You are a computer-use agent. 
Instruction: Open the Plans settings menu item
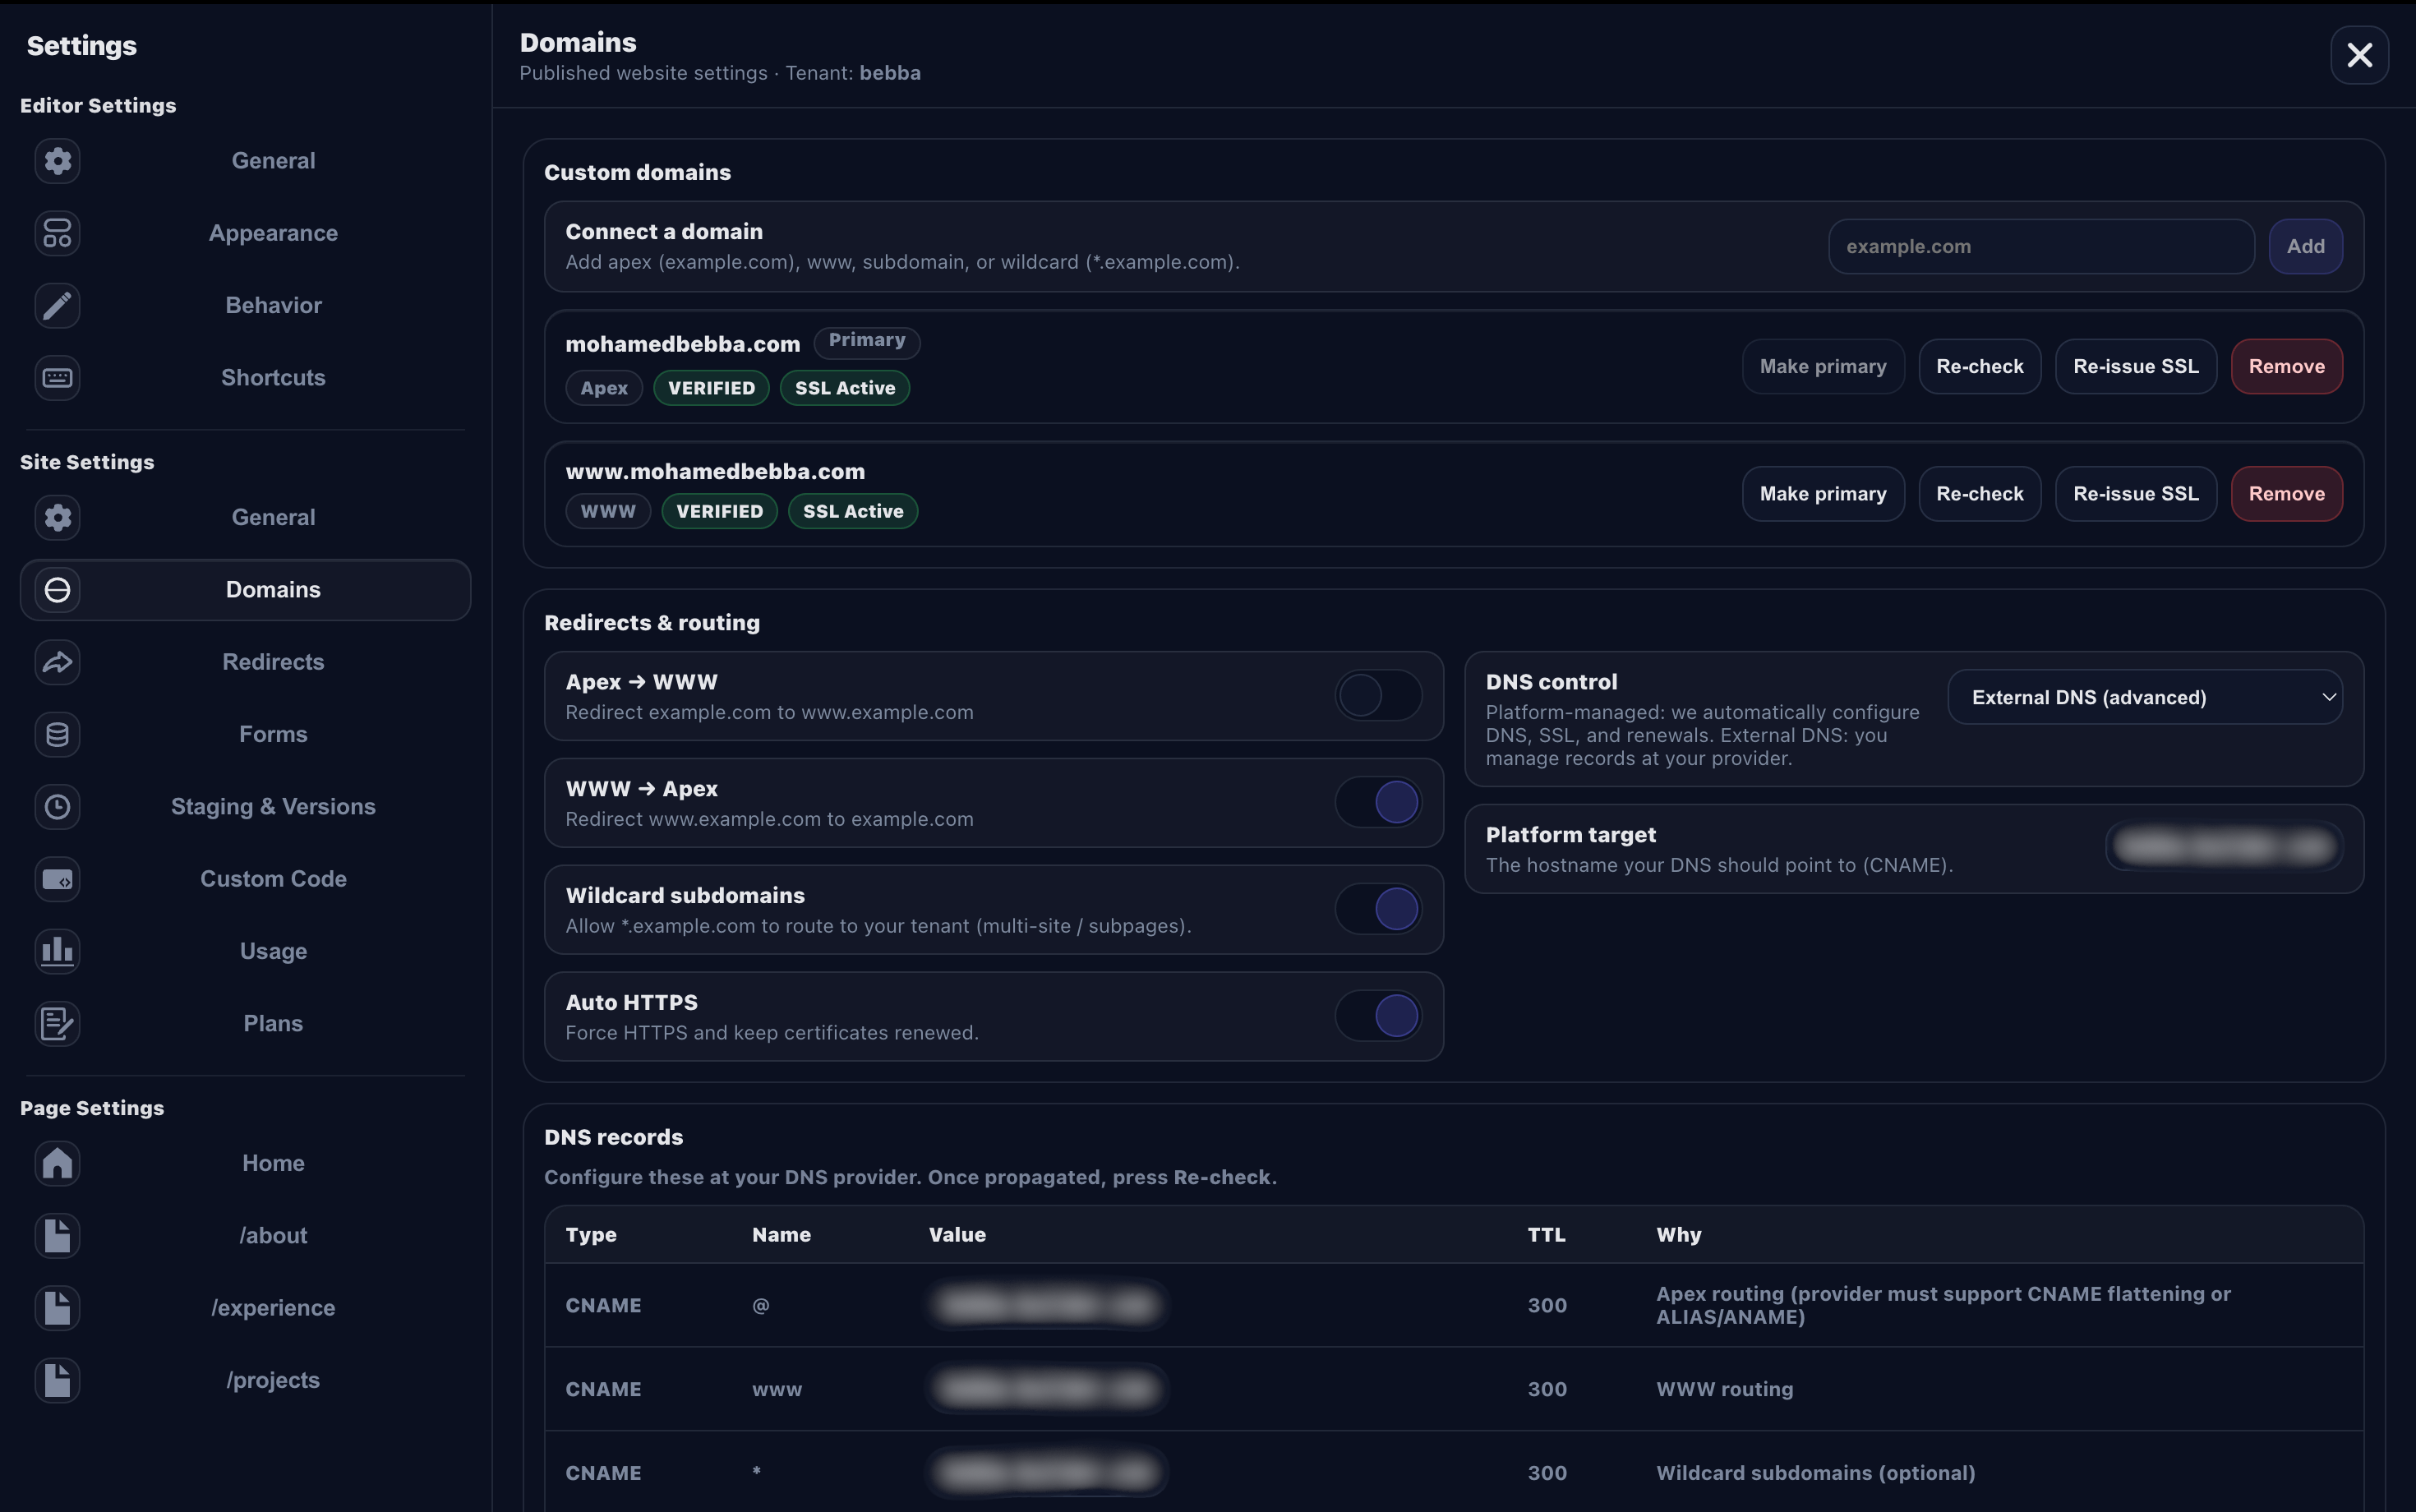click(273, 1023)
